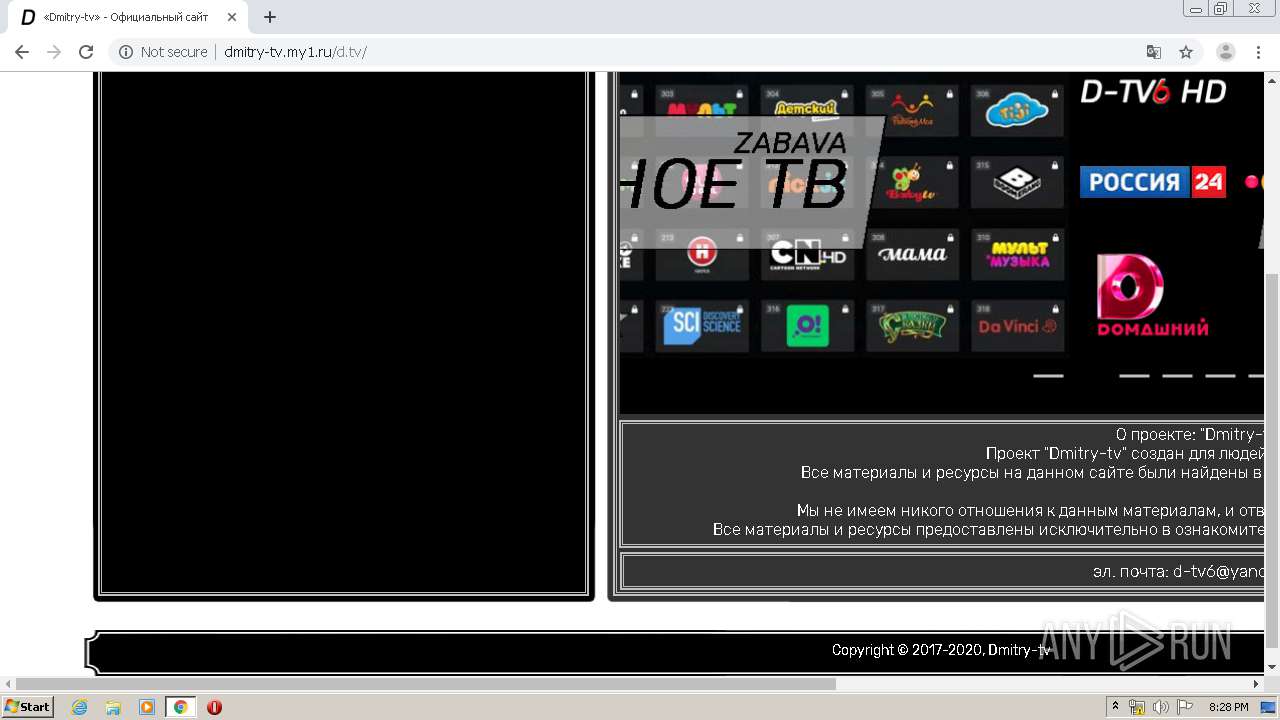Click the Cartoon Network HD tile
The width and height of the screenshot is (1280, 720).
[807, 254]
